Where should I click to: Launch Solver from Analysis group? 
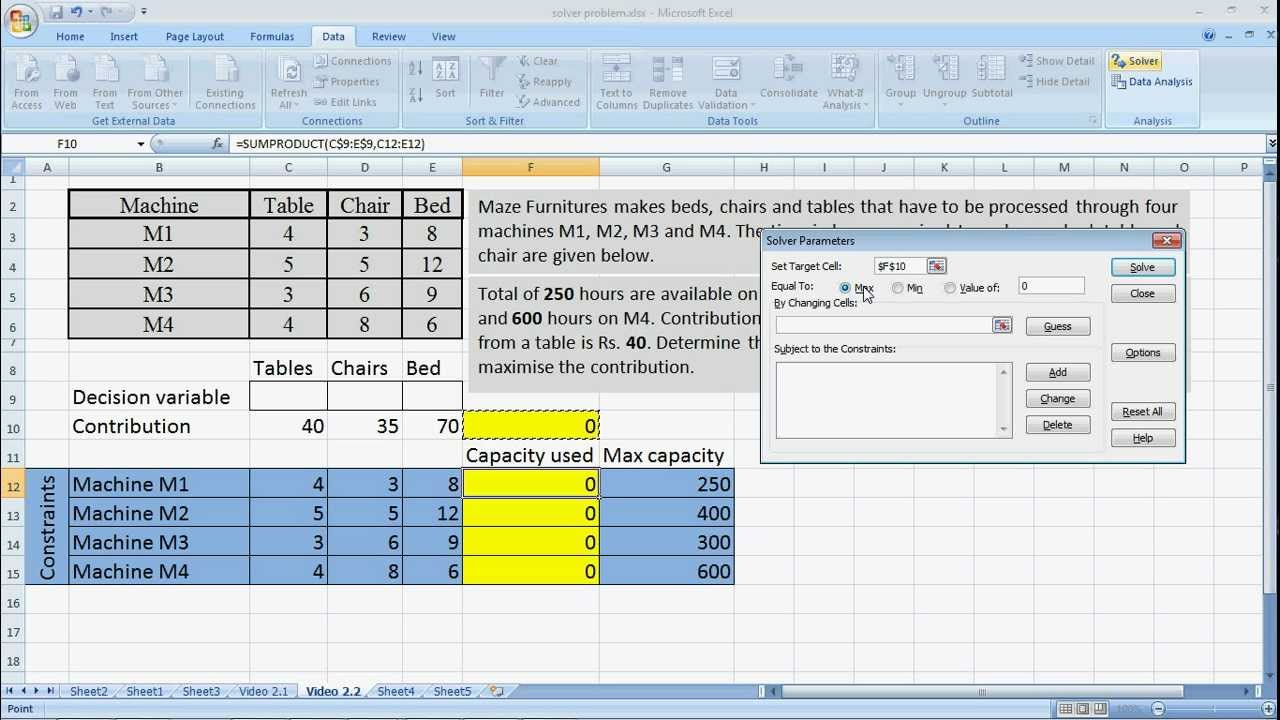[1135, 61]
